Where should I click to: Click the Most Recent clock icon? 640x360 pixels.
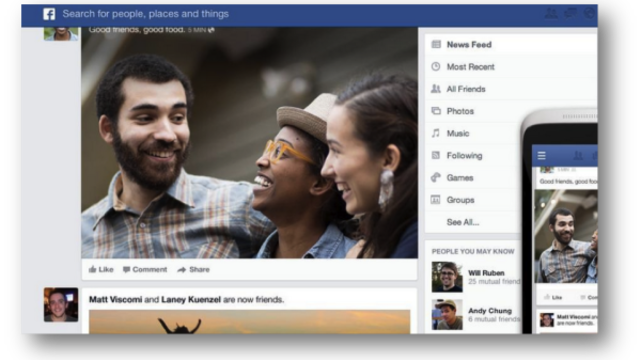click(436, 66)
